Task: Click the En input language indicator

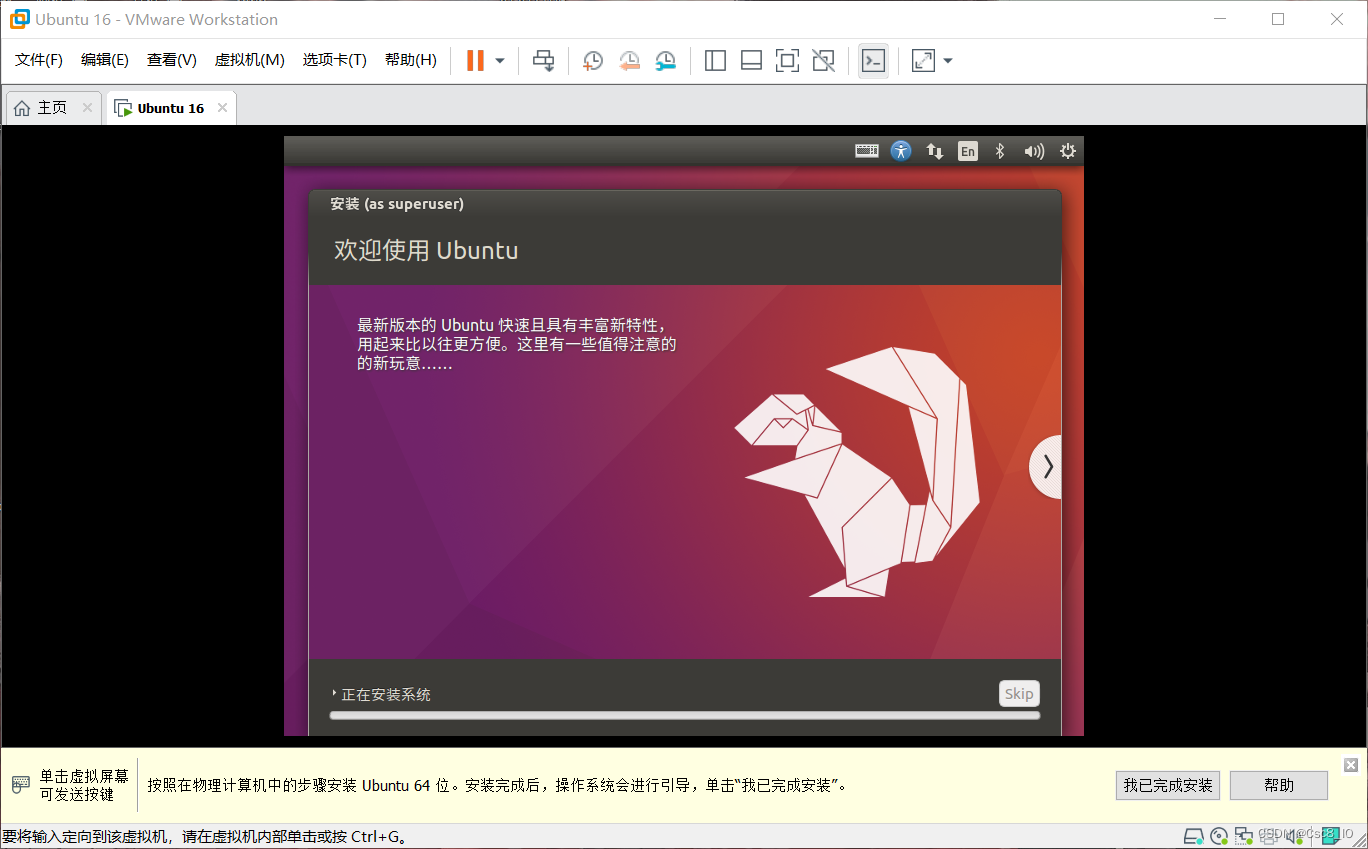Action: pyautogui.click(x=967, y=151)
